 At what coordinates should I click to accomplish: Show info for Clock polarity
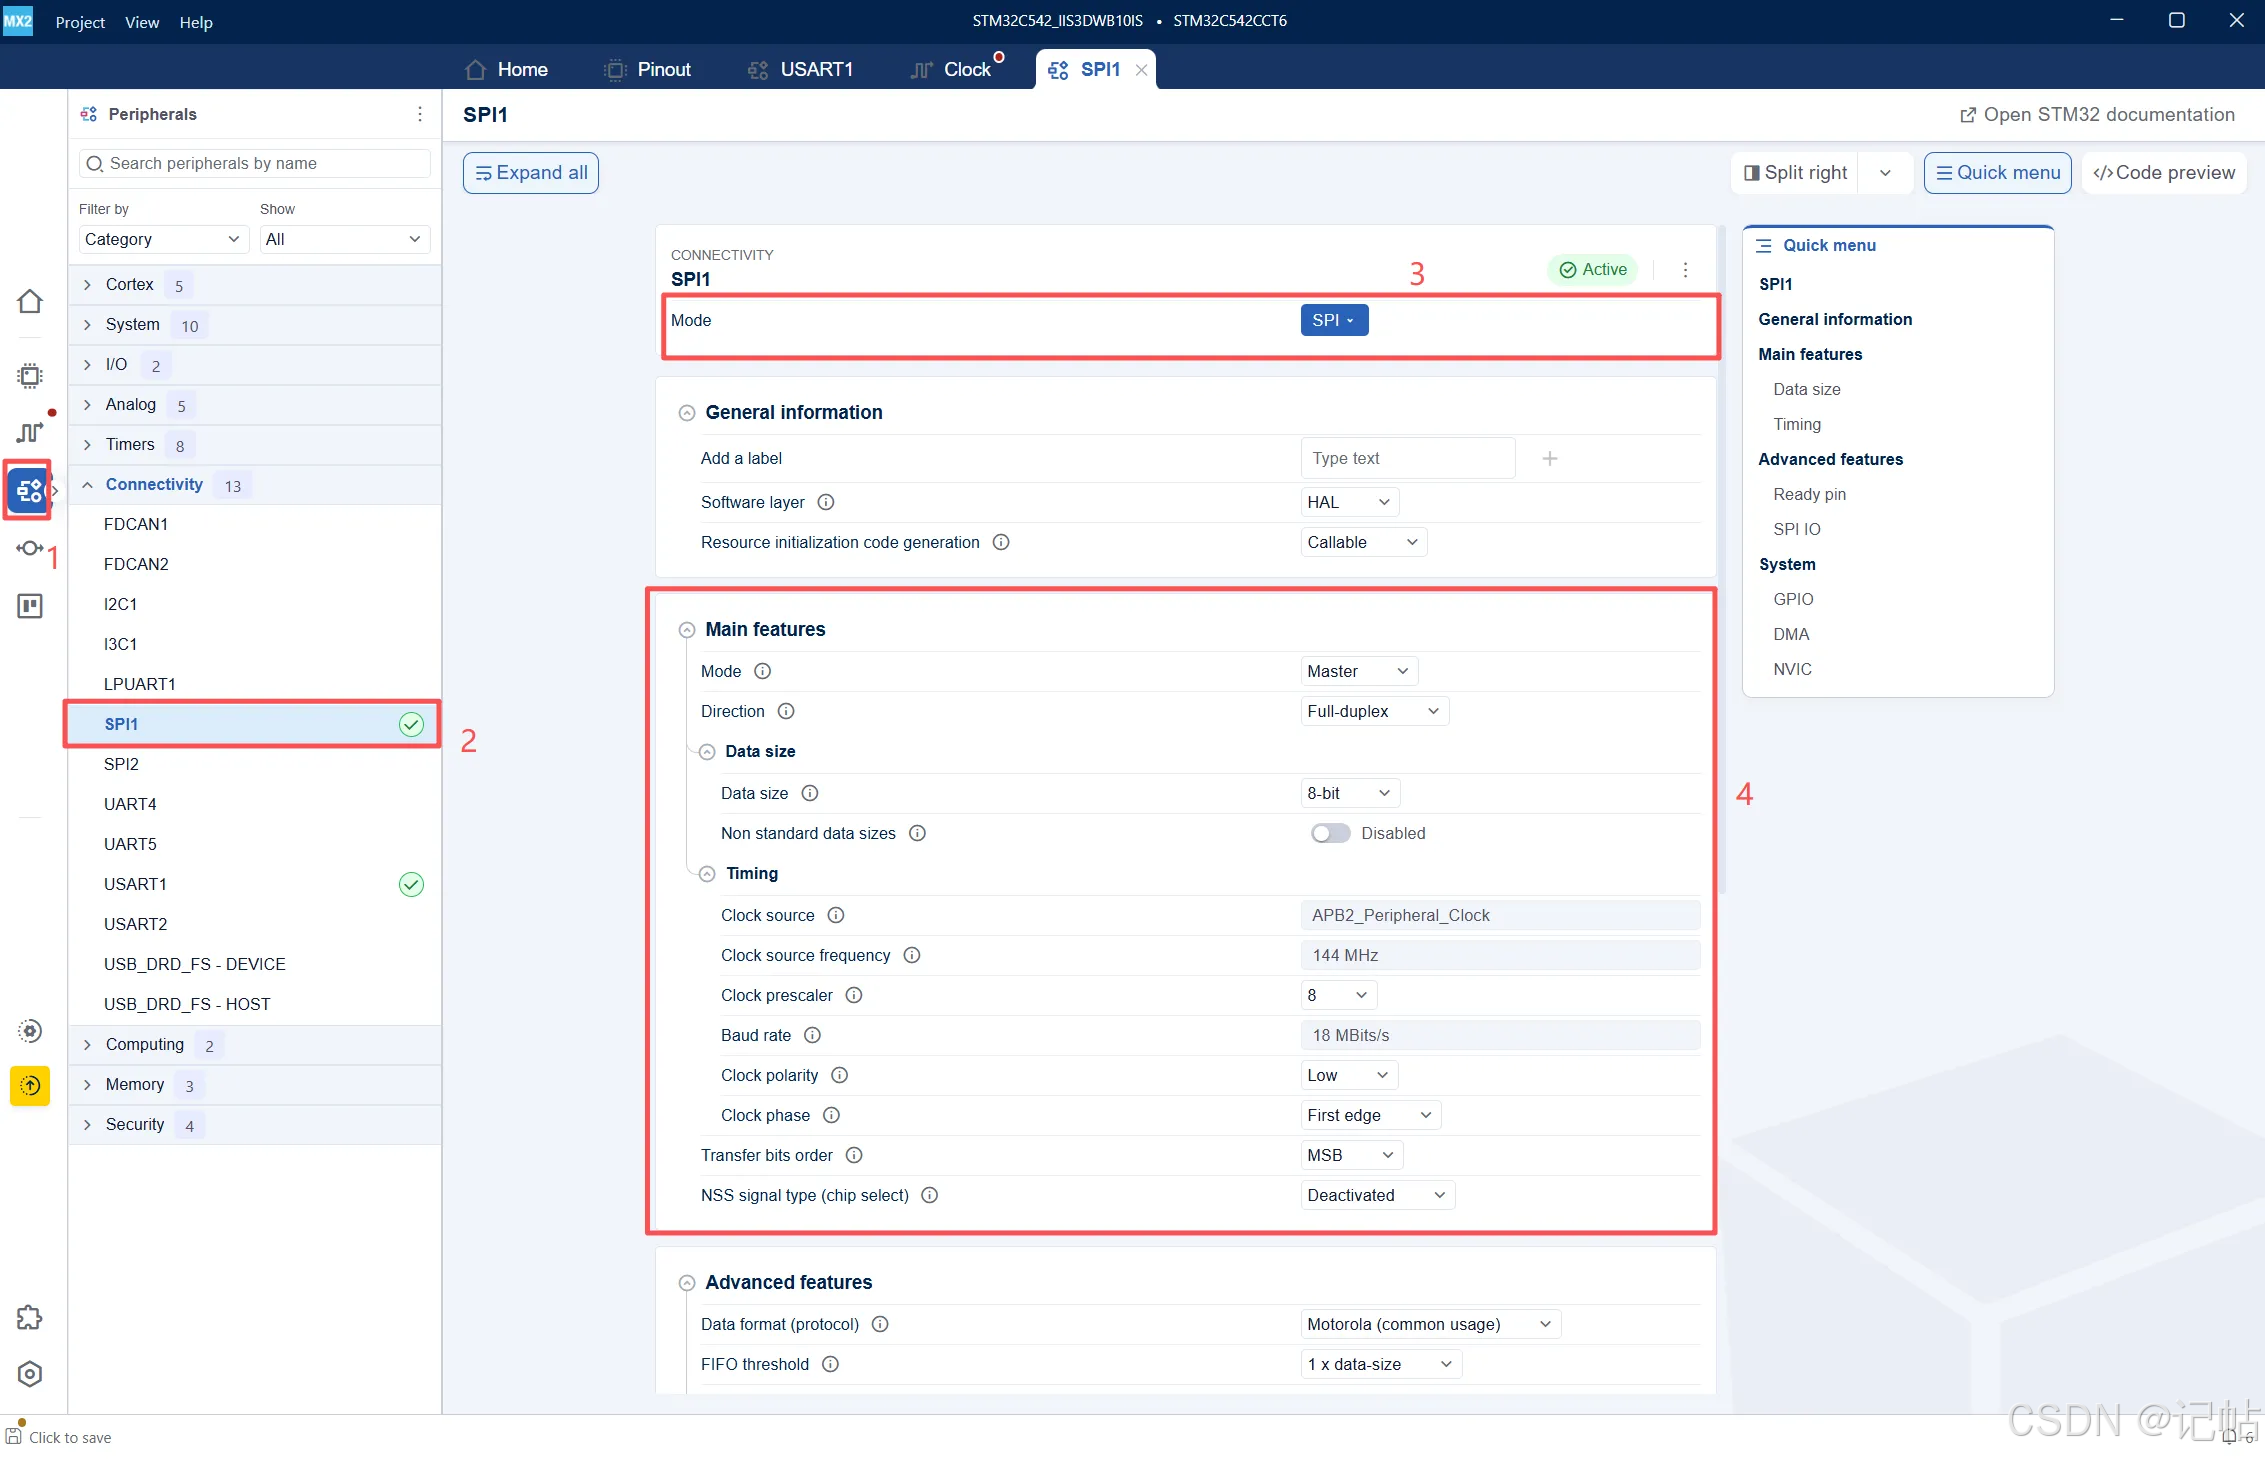point(840,1075)
